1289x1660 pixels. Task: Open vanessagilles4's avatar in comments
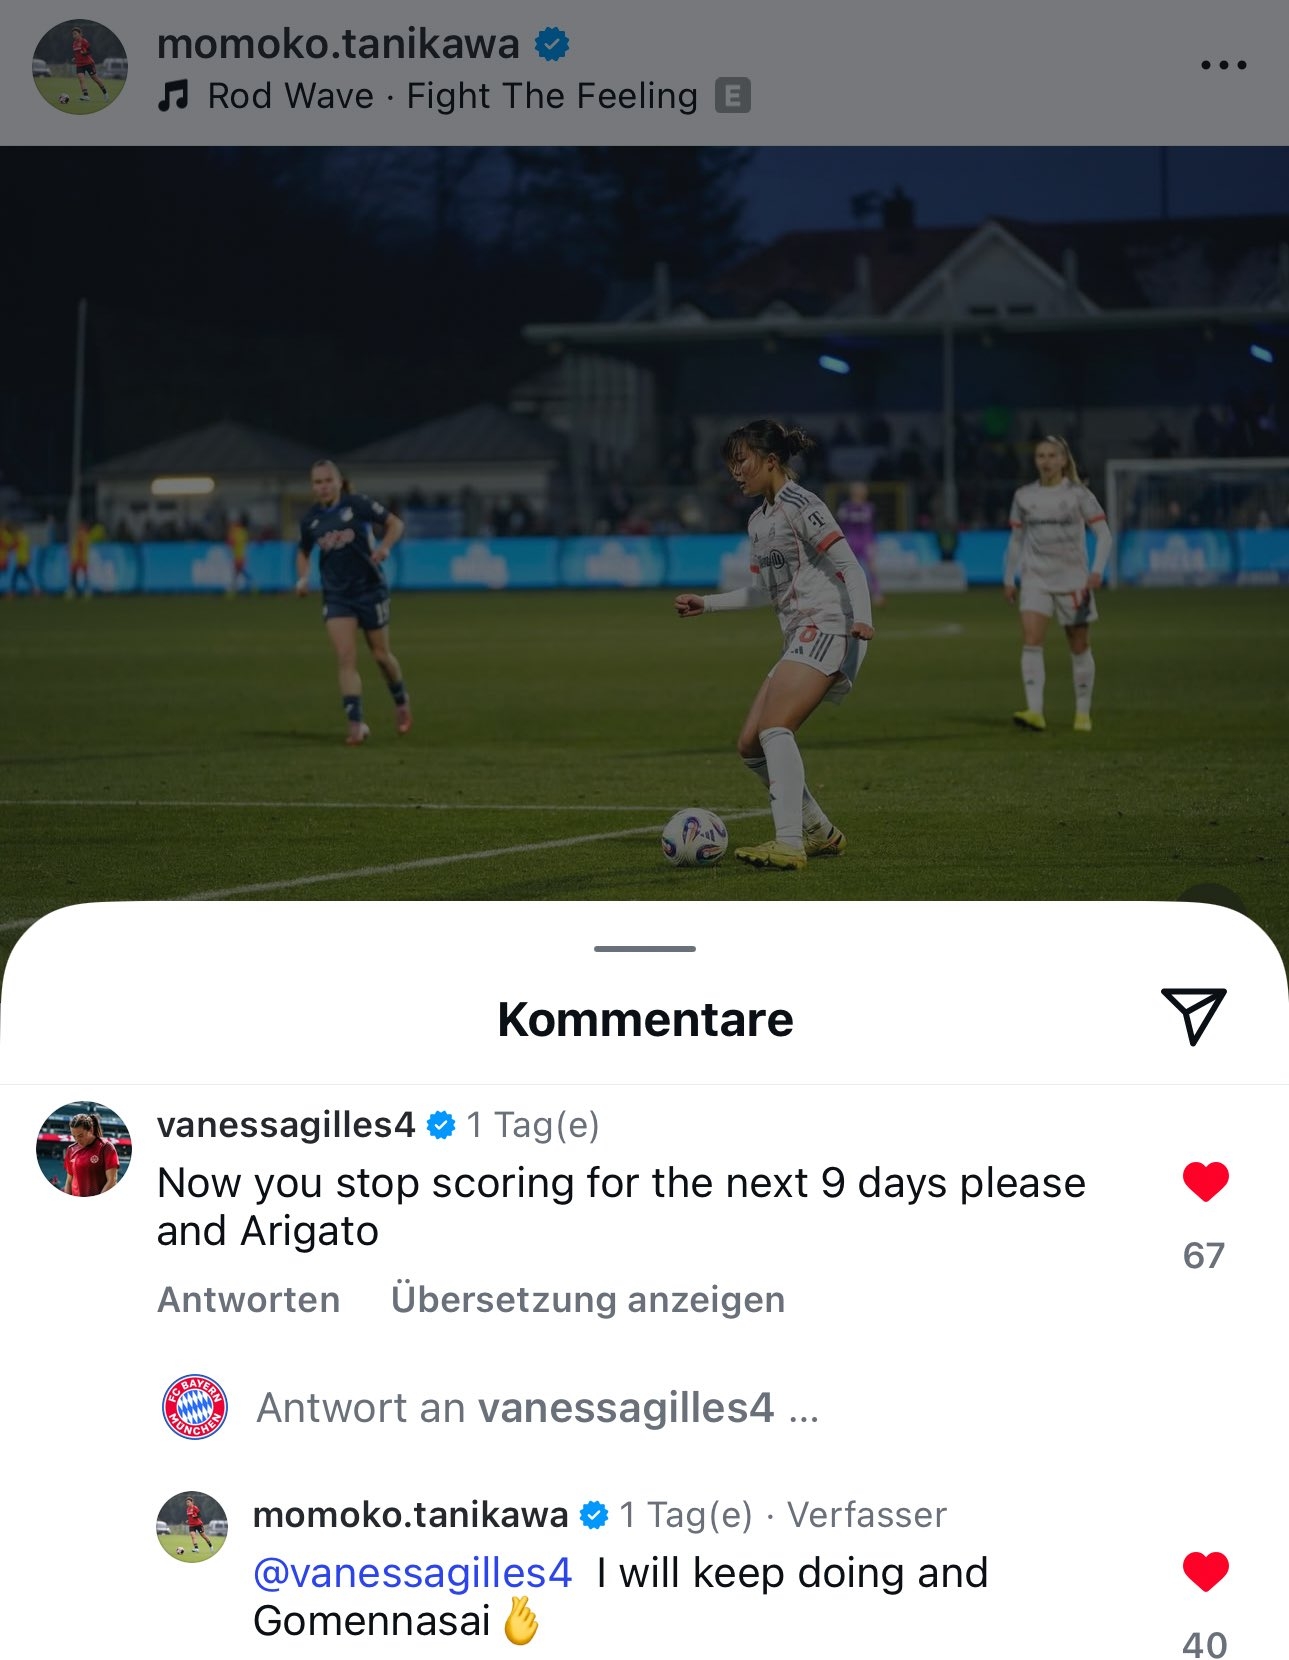[84, 1149]
